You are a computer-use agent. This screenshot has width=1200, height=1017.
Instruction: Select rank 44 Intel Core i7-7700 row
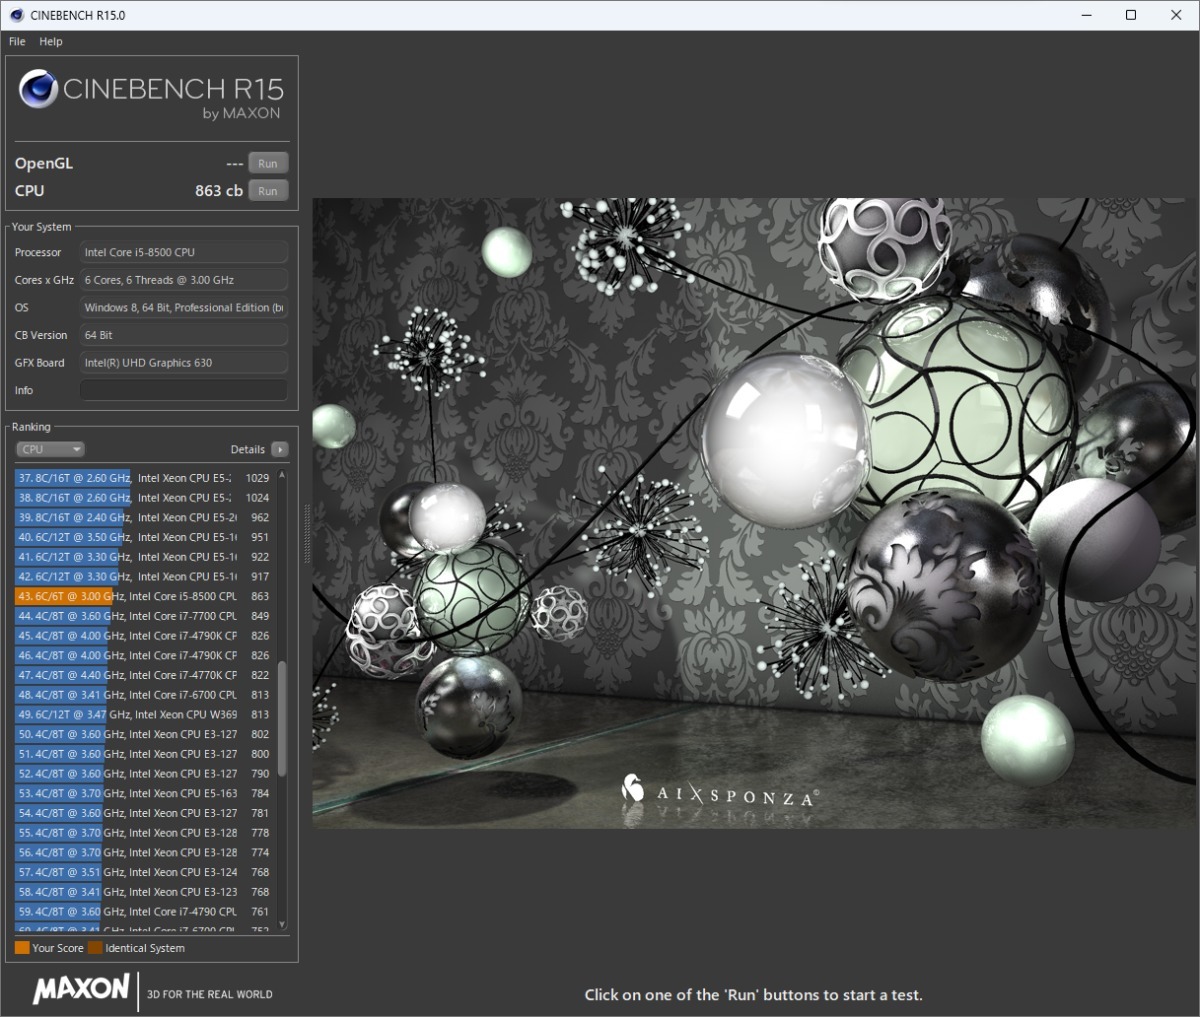click(144, 616)
